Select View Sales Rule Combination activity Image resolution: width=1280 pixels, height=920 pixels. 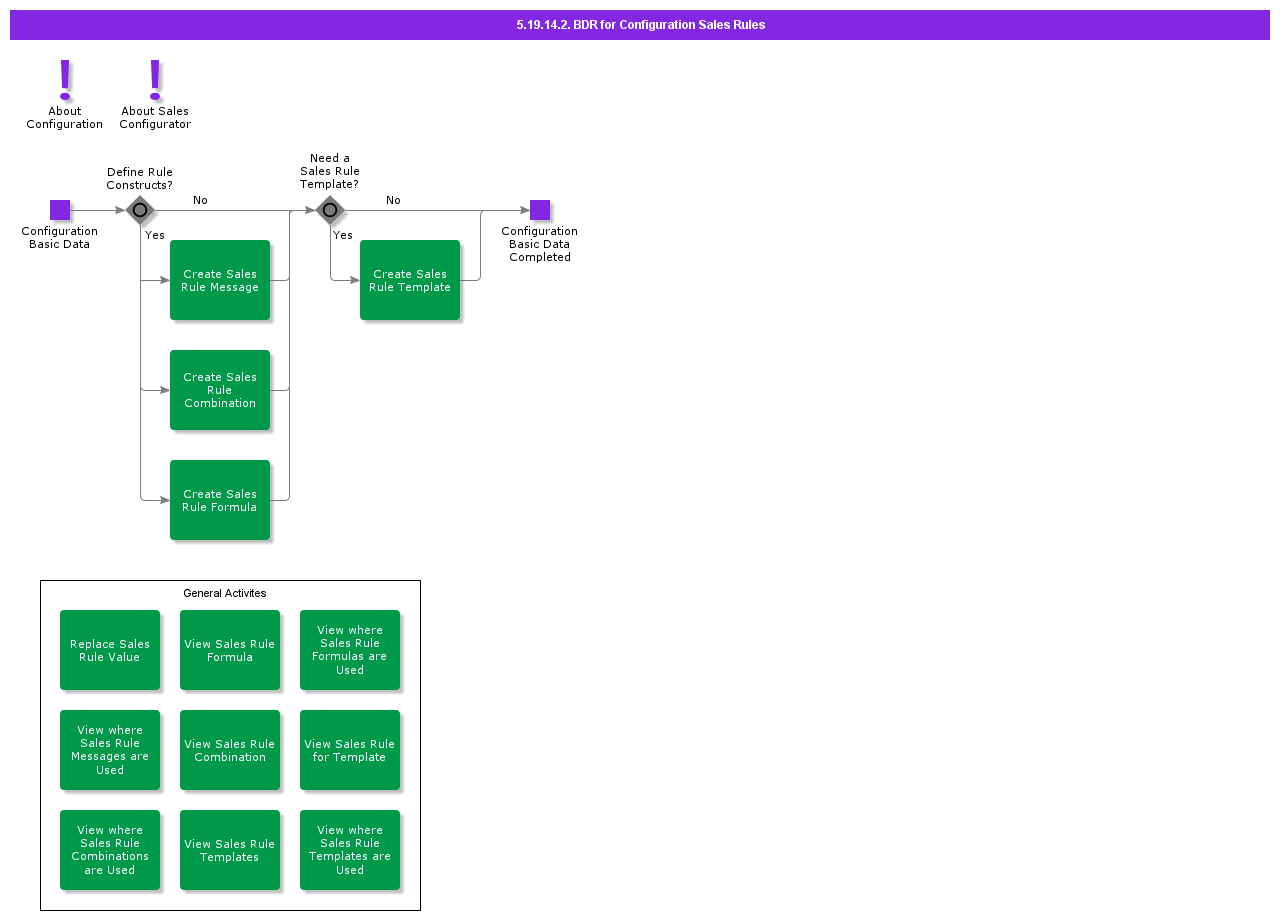point(230,750)
